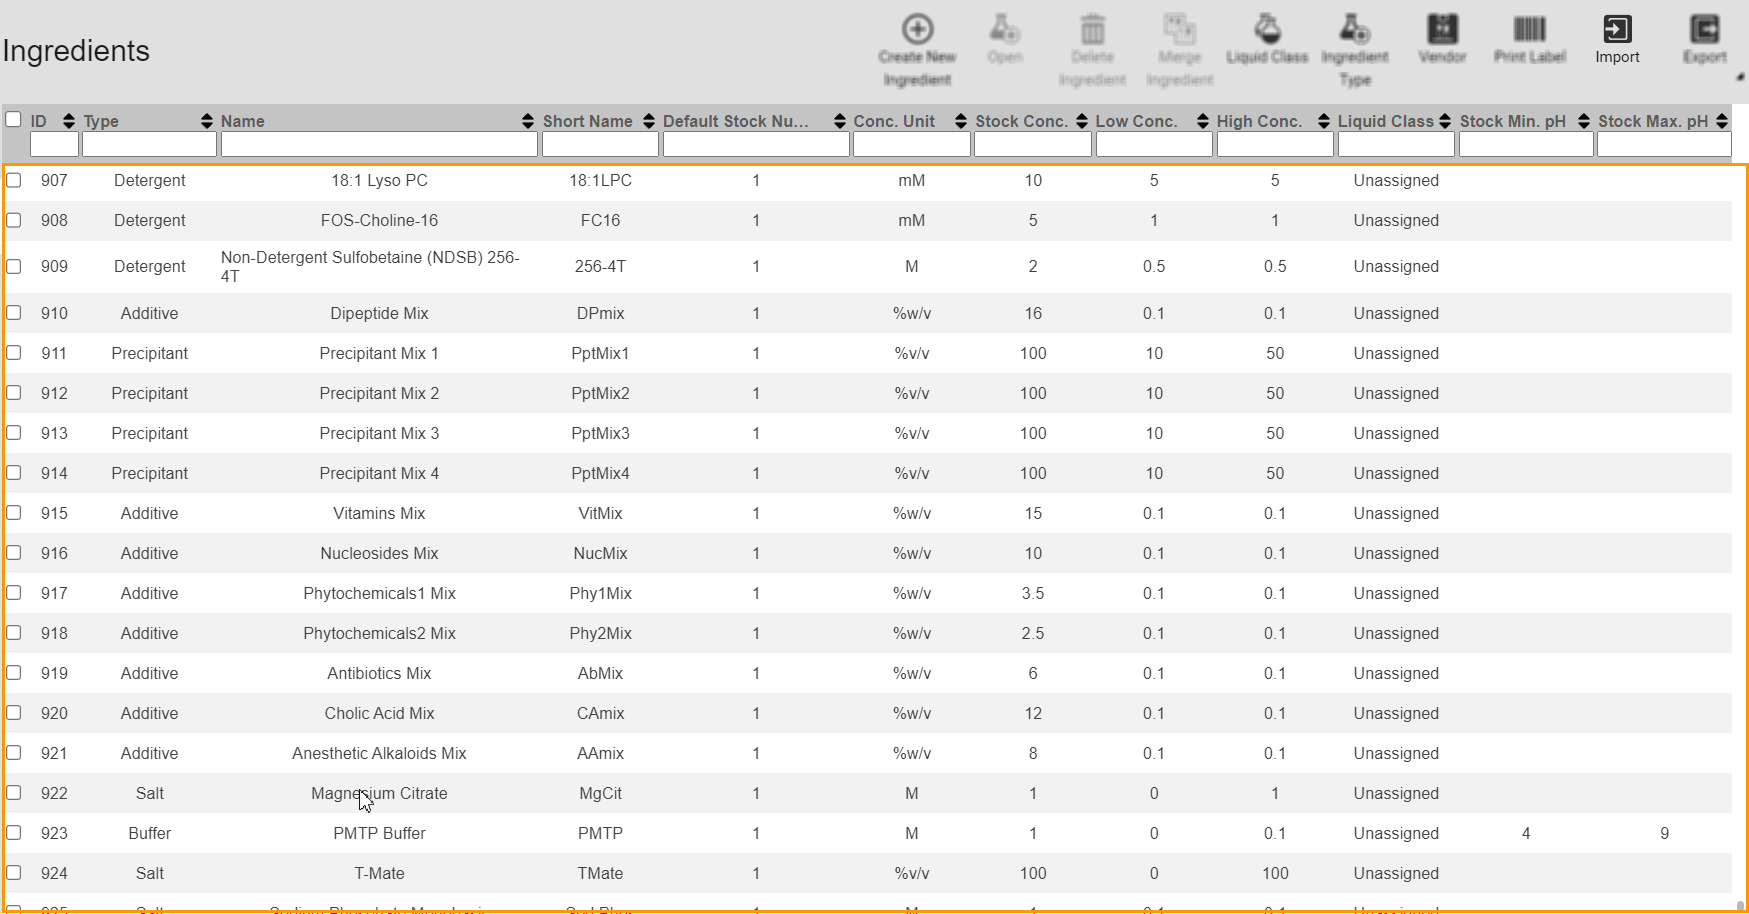Image resolution: width=1749 pixels, height=914 pixels.
Task: Click sort arrows for Name column
Action: tap(528, 121)
